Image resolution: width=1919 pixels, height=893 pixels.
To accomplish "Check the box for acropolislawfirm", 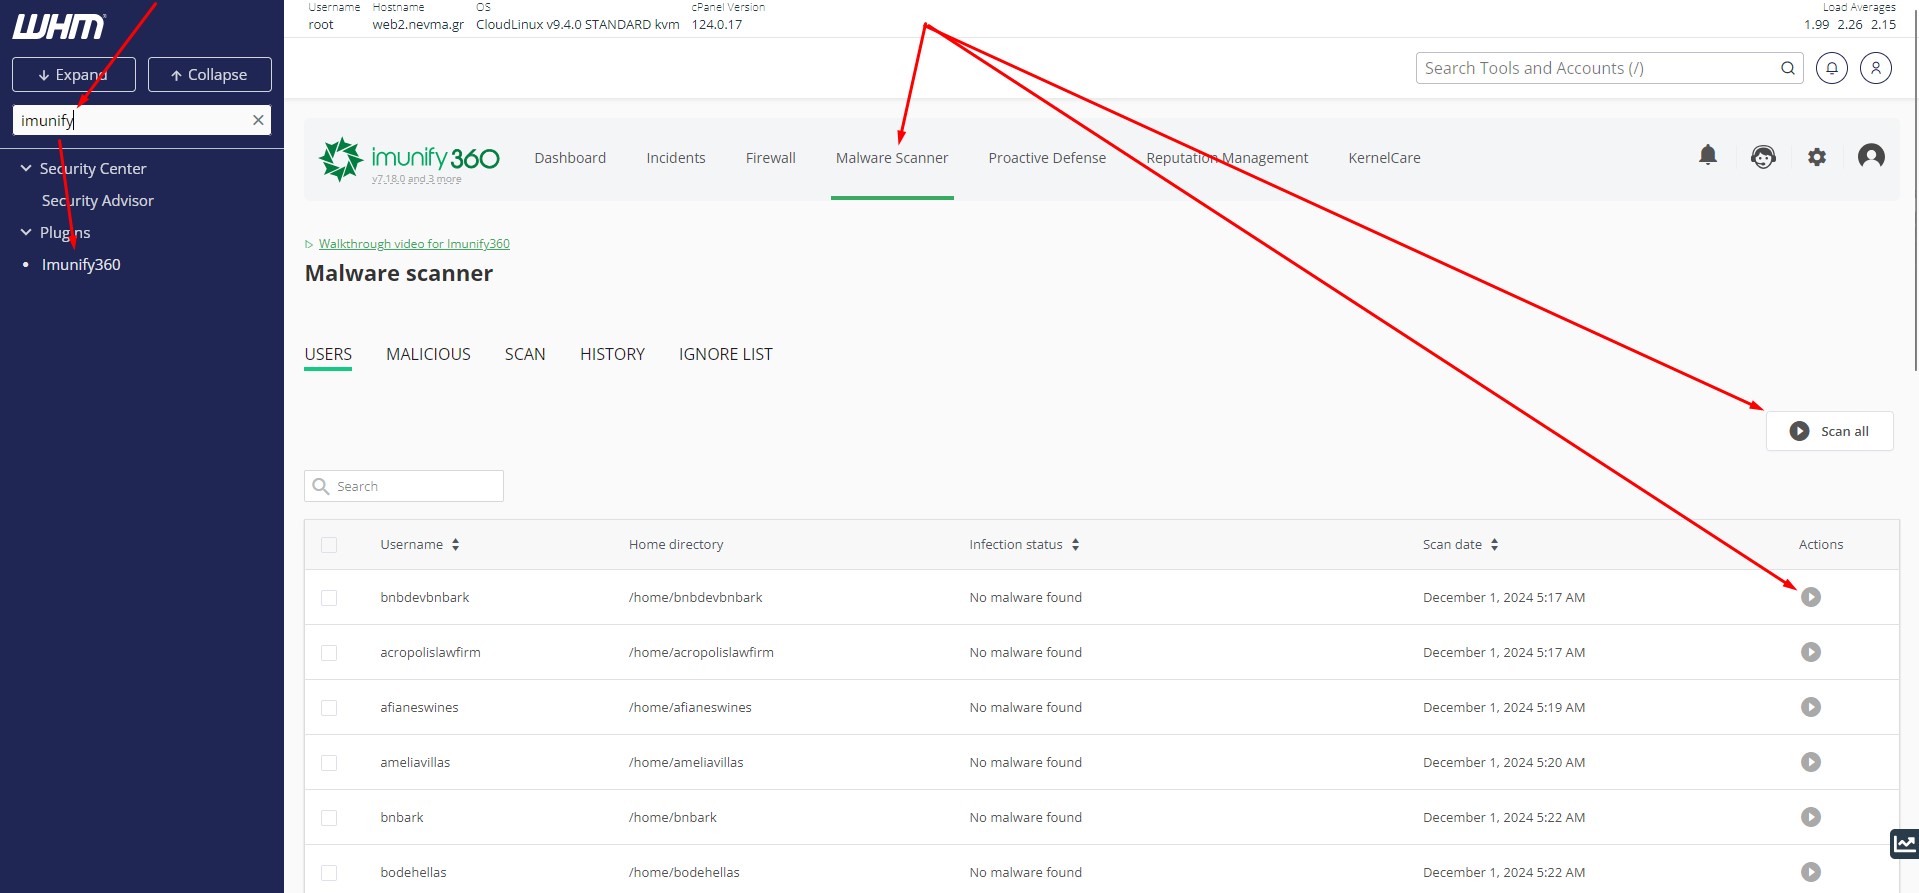I will coord(329,653).
